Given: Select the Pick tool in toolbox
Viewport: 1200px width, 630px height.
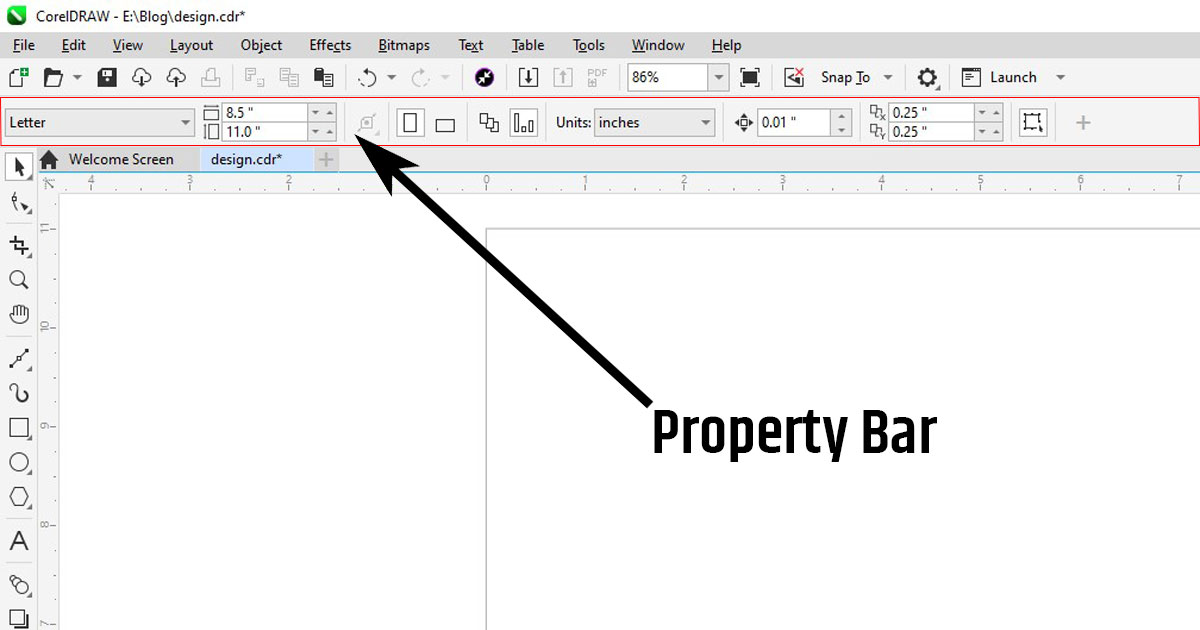Looking at the screenshot, I should (19, 167).
